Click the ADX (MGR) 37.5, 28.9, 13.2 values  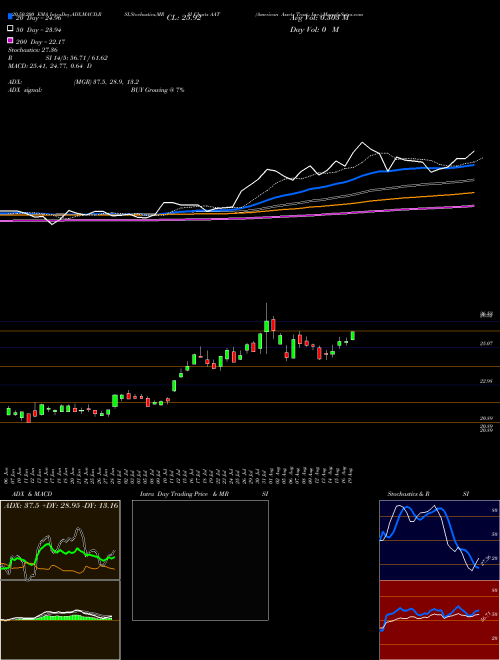pos(106,82)
